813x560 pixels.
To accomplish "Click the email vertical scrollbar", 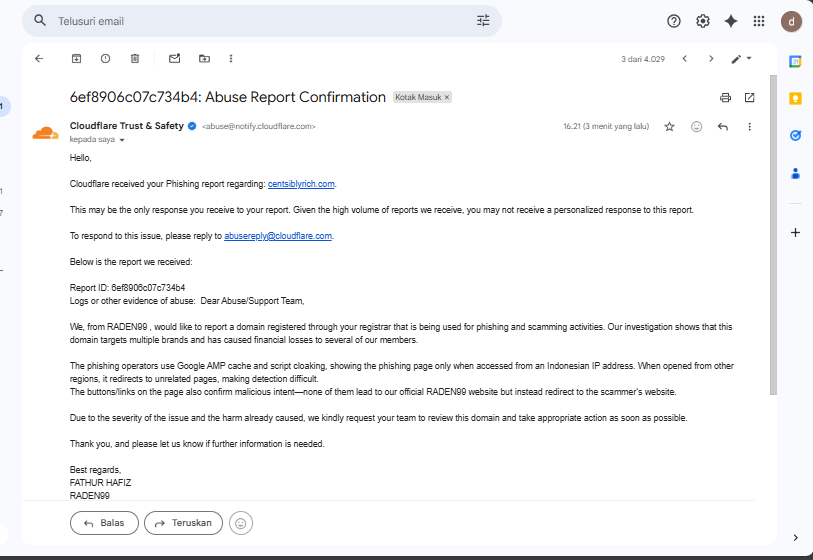I will (x=773, y=235).
